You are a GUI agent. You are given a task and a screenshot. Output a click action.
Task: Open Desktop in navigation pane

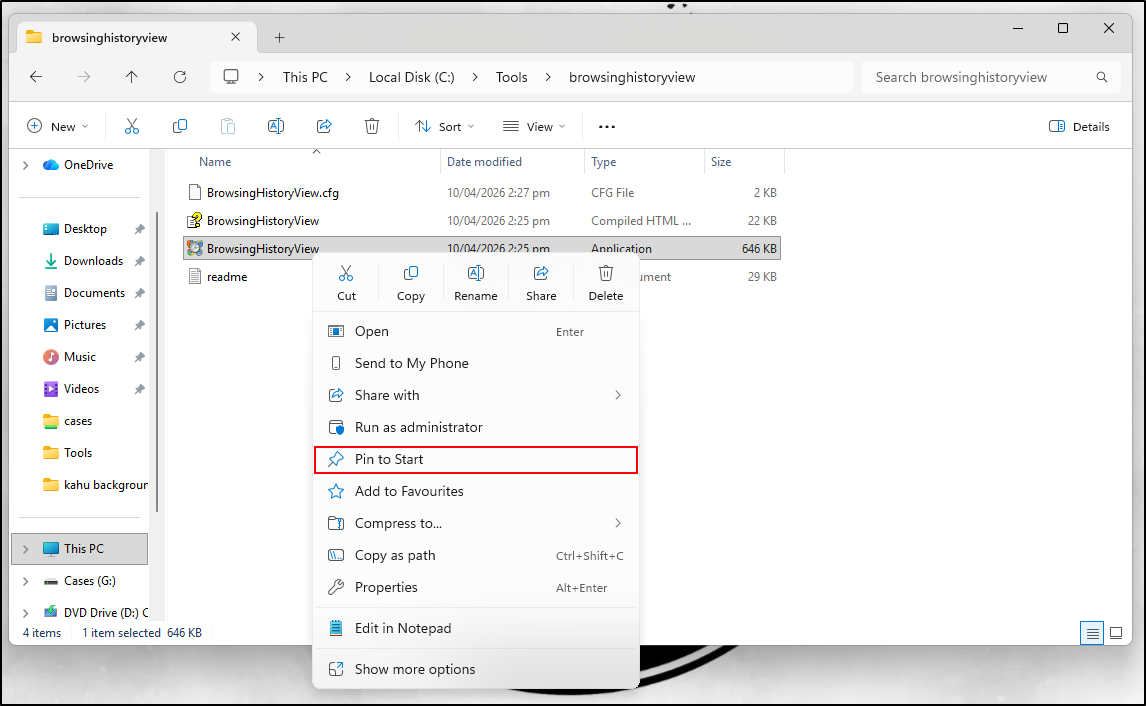(x=85, y=229)
